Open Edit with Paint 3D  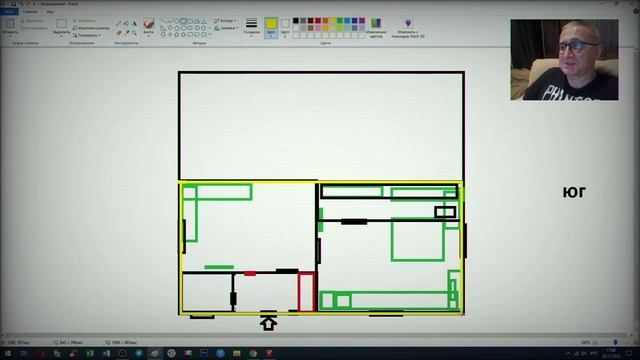point(408,28)
